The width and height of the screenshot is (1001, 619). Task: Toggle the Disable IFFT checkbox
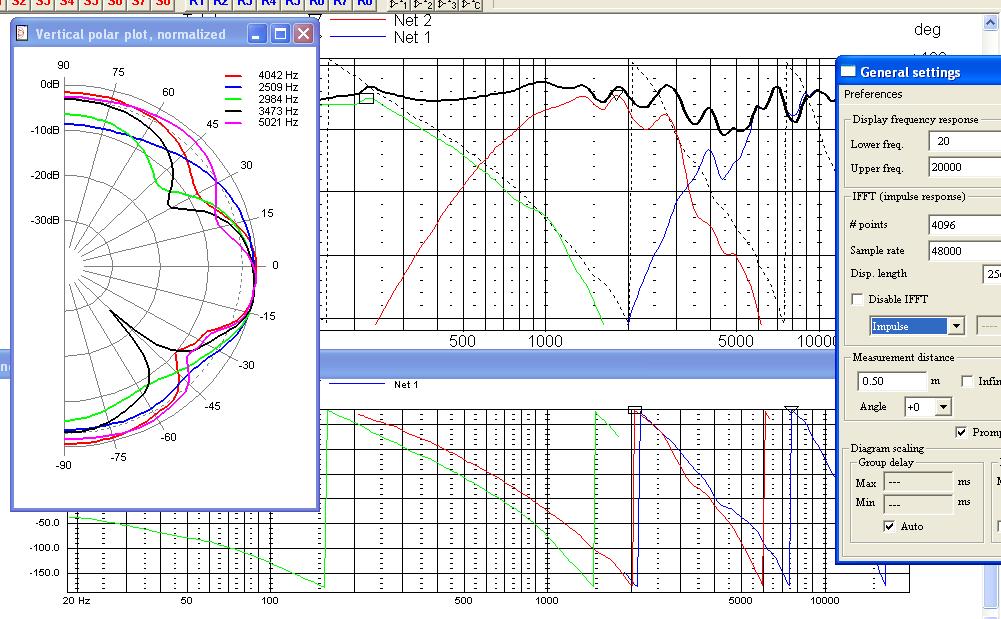(x=857, y=299)
